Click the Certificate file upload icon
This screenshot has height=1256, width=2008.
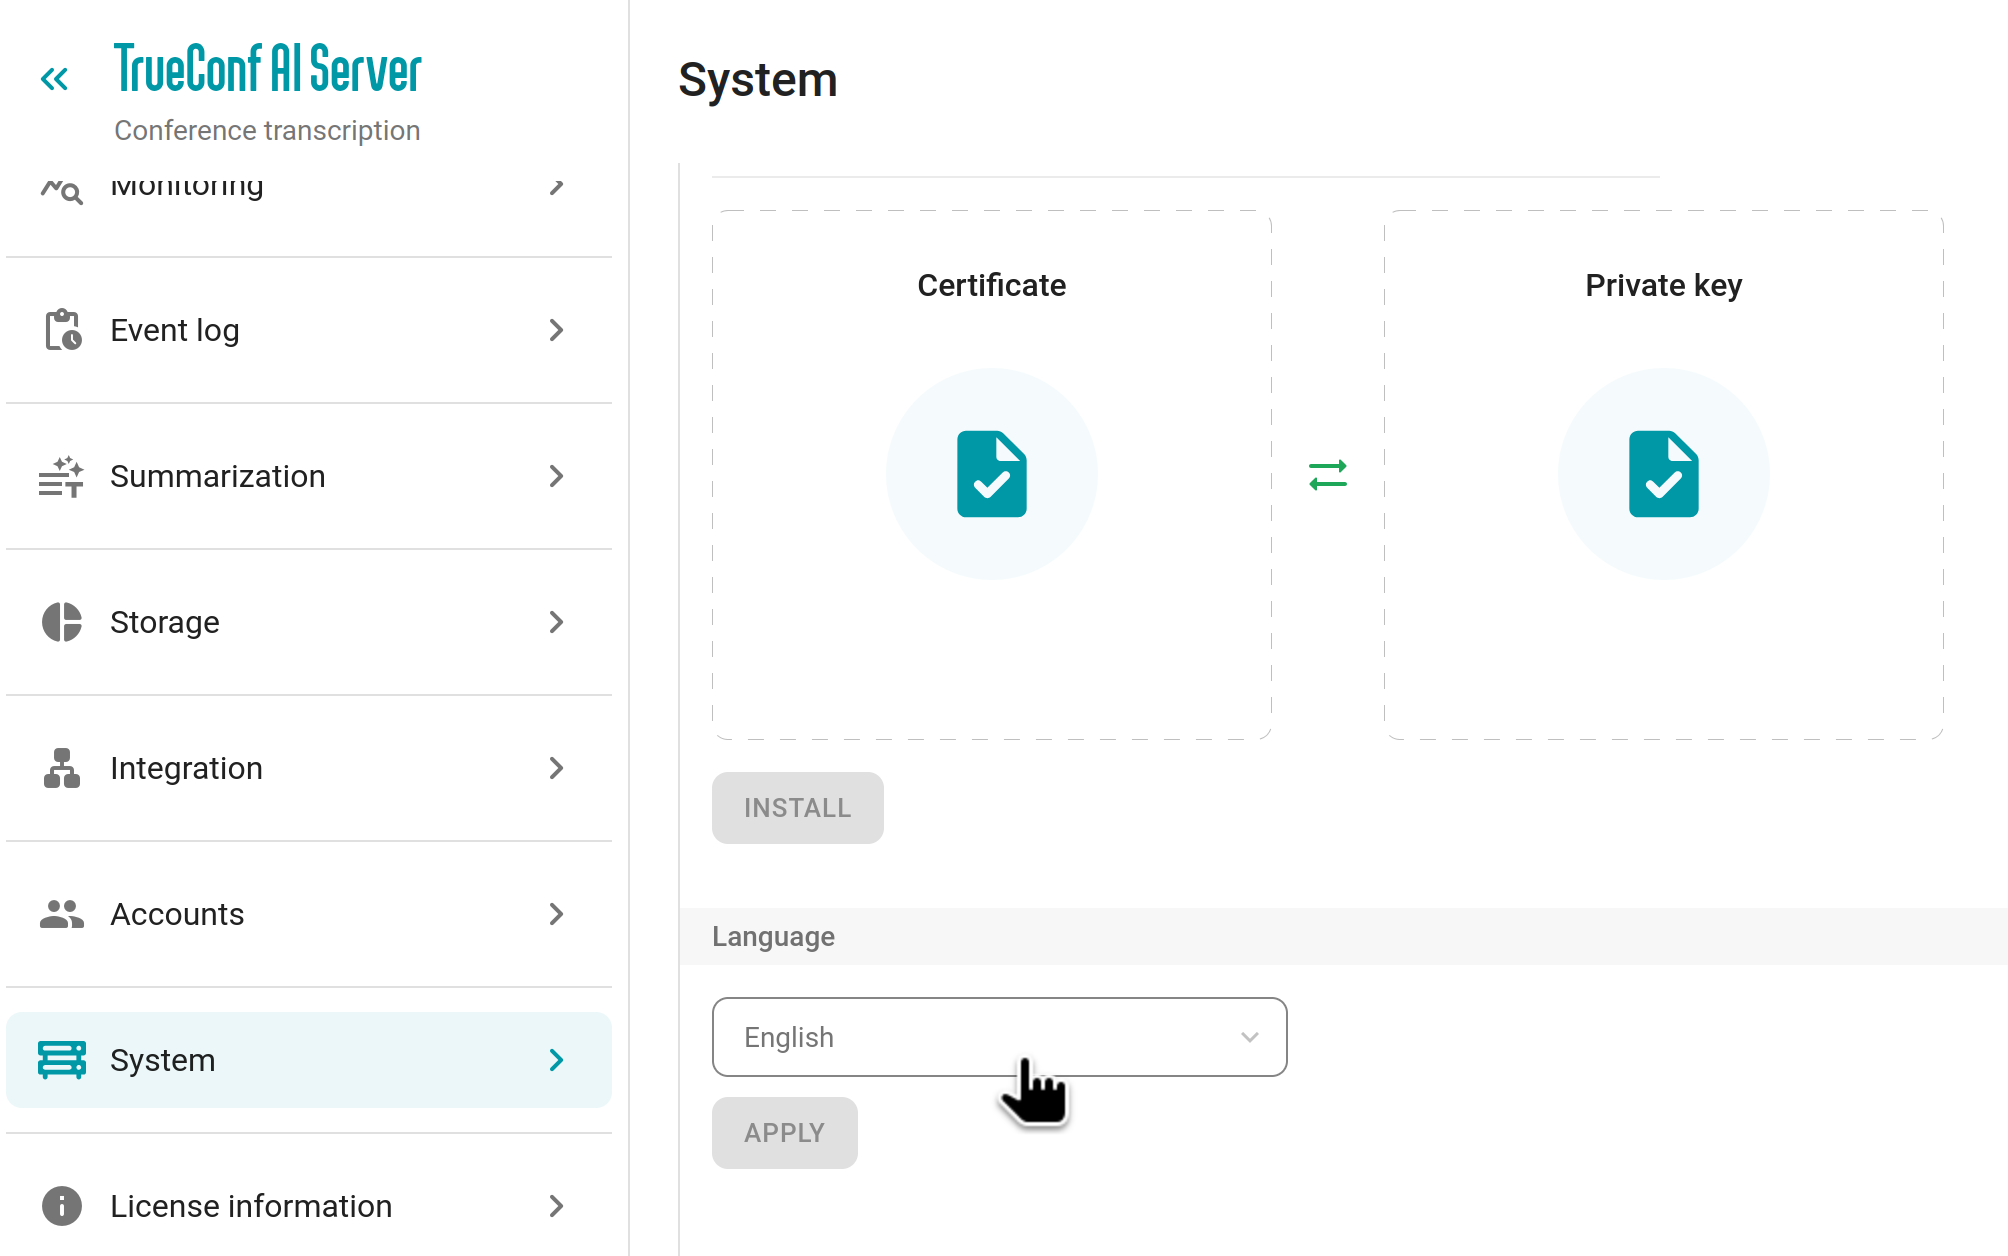pos(991,474)
